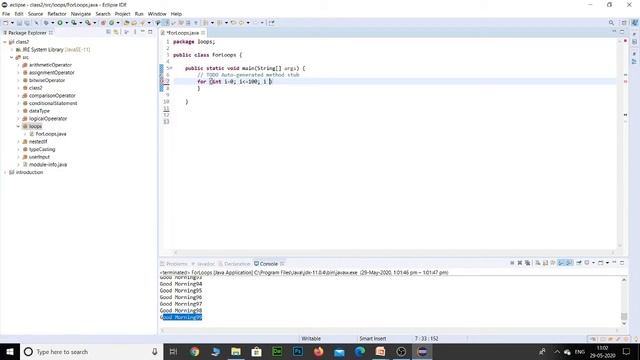This screenshot has height=360, width=640.
Task: Open the Navigate menu
Action: click(x=81, y=14)
